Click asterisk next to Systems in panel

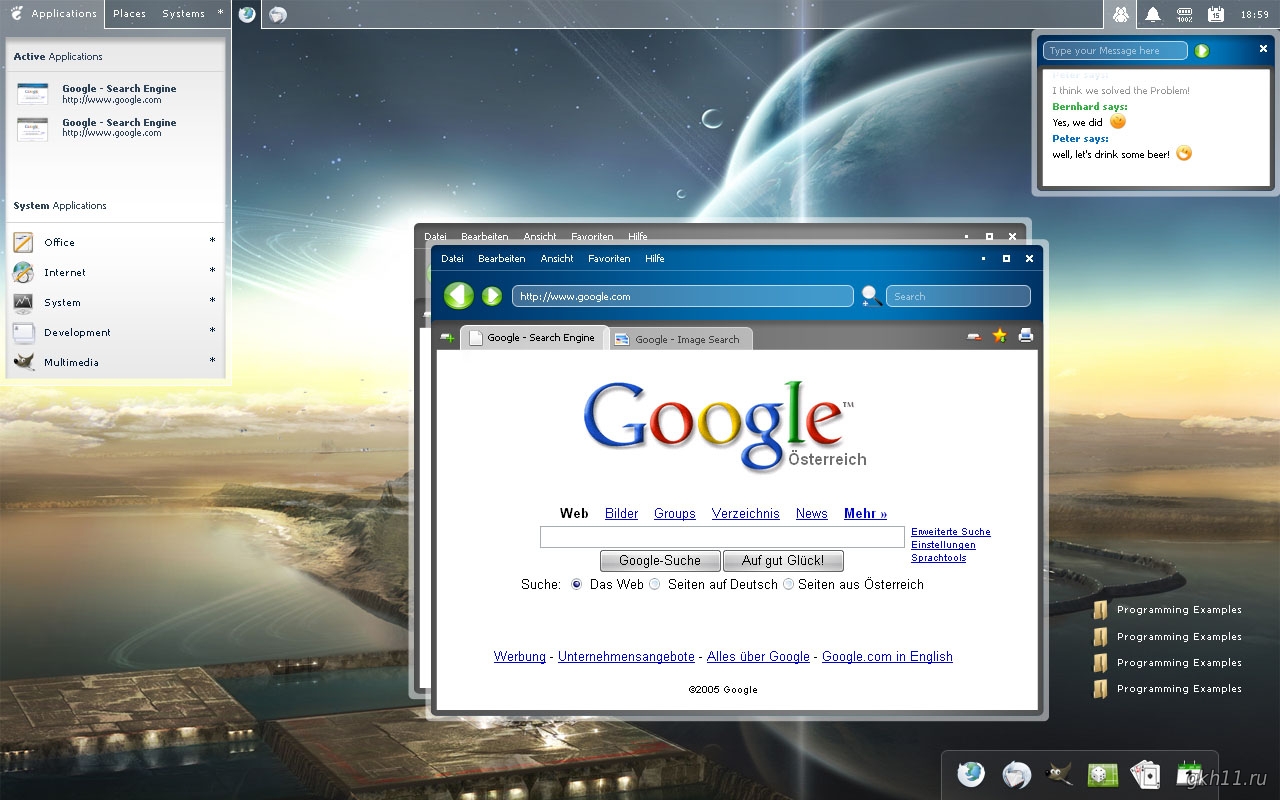[x=220, y=14]
